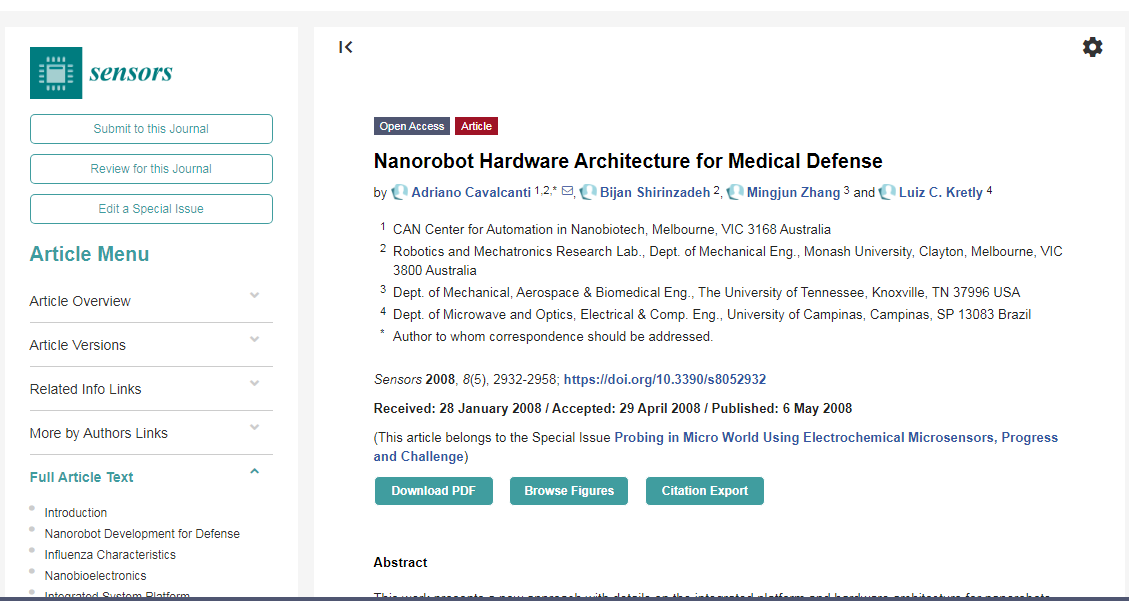1129x601 pixels.
Task: Open settings via the gear icon
Action: [x=1092, y=48]
